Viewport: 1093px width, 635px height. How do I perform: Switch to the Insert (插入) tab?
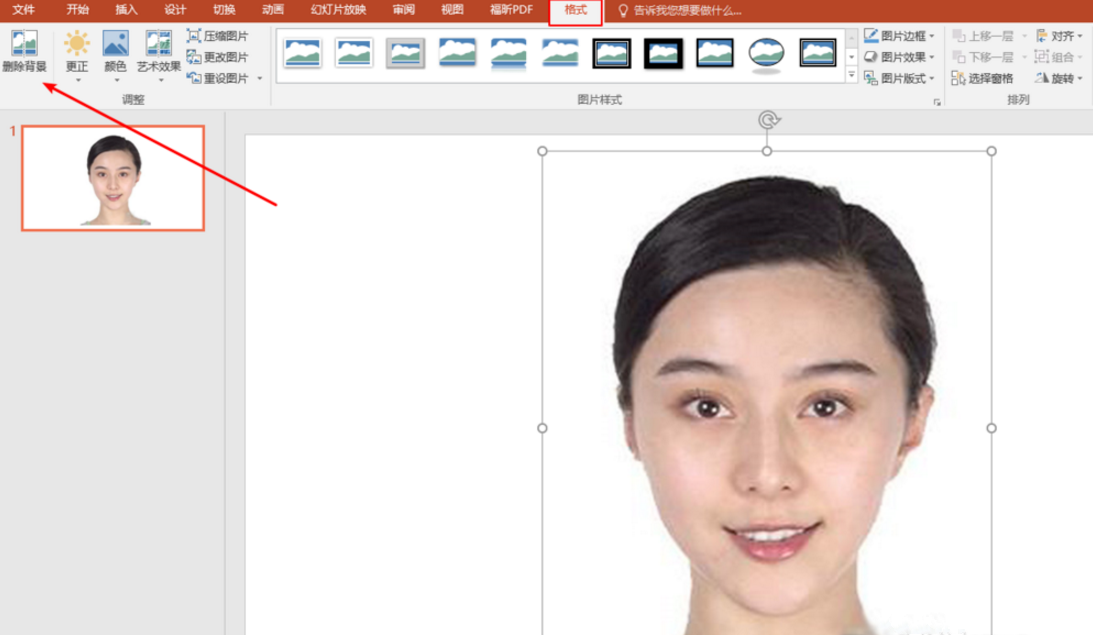tap(127, 10)
